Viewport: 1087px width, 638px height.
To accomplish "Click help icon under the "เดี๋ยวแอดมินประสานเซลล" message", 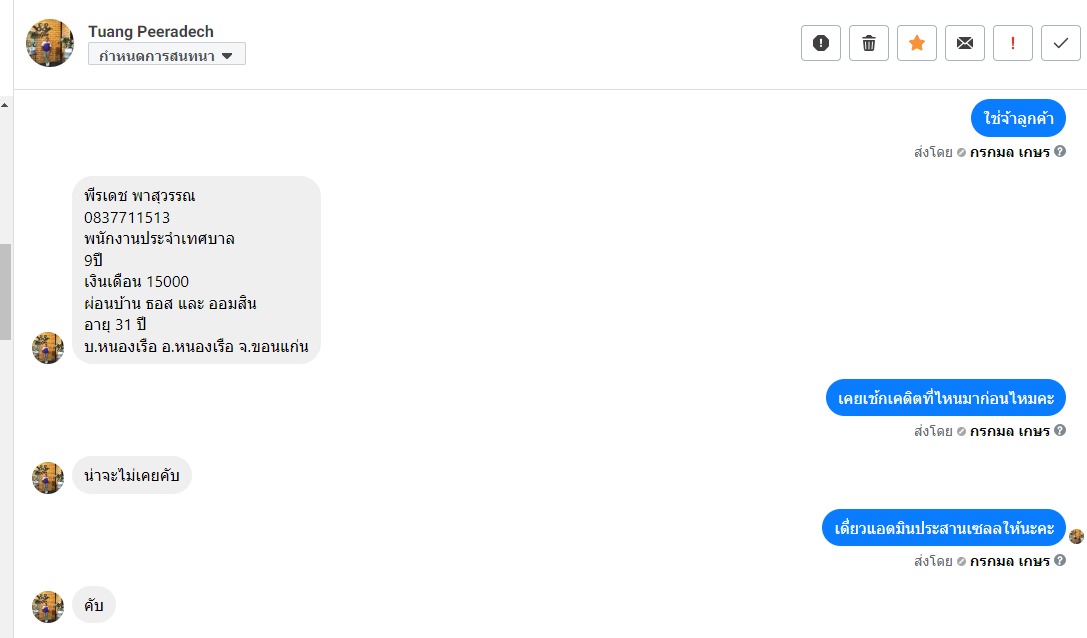I will [x=1060, y=561].
